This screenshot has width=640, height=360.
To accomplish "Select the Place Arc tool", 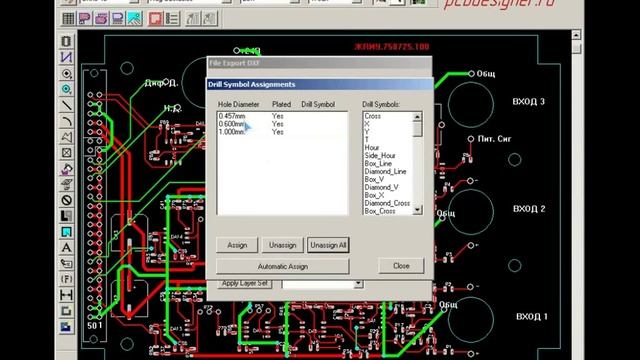I will coord(67,121).
